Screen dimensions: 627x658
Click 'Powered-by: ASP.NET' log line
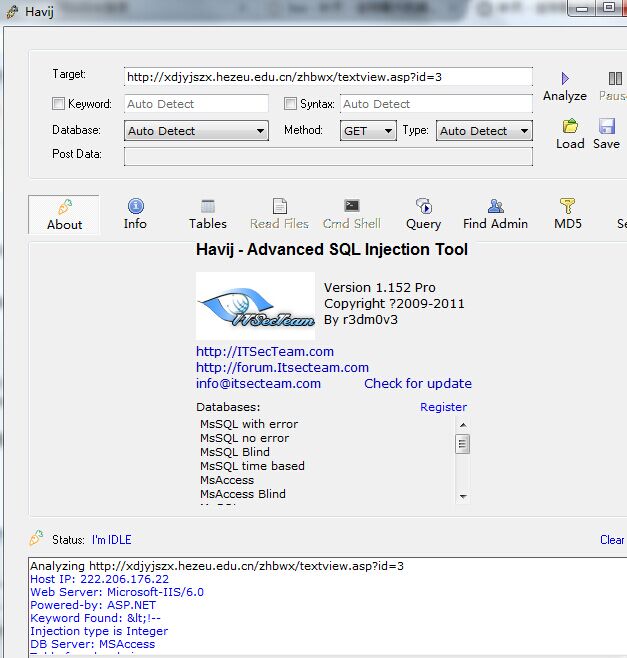(x=93, y=605)
